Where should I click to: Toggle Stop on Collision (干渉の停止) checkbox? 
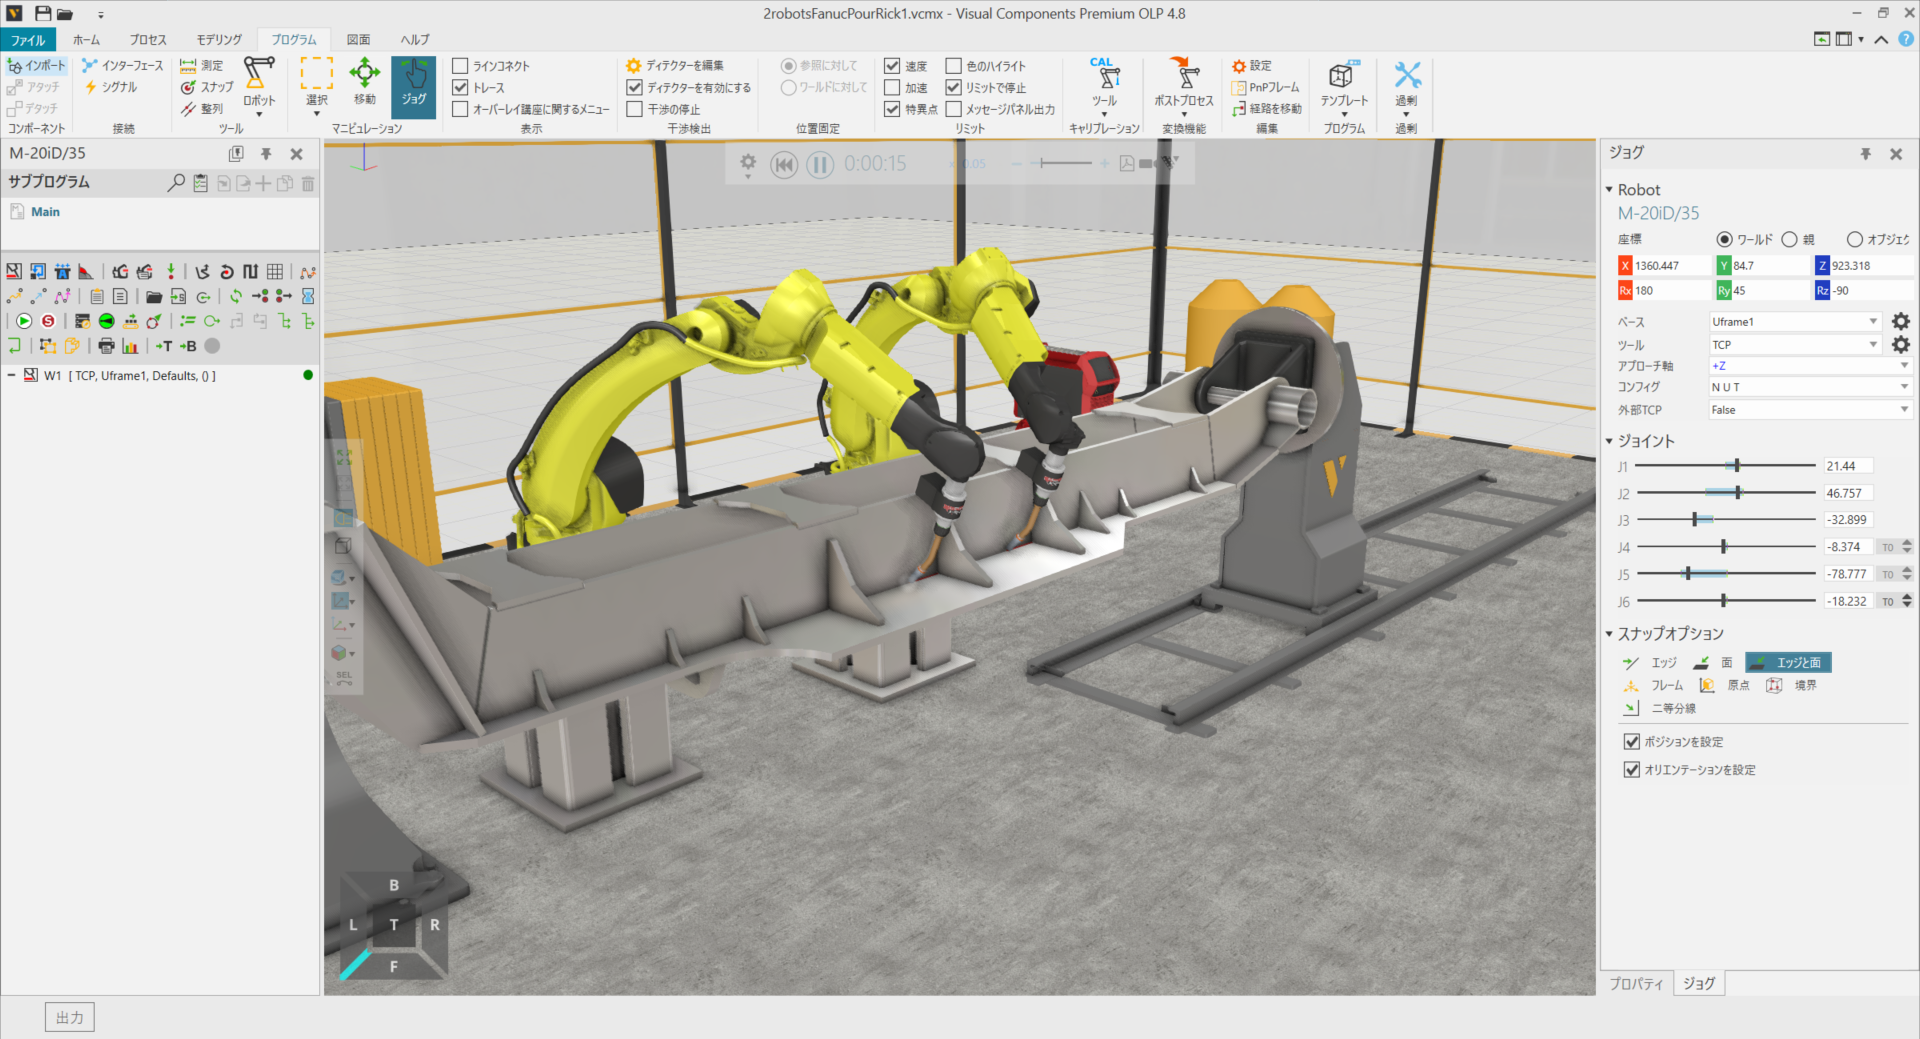[634, 109]
